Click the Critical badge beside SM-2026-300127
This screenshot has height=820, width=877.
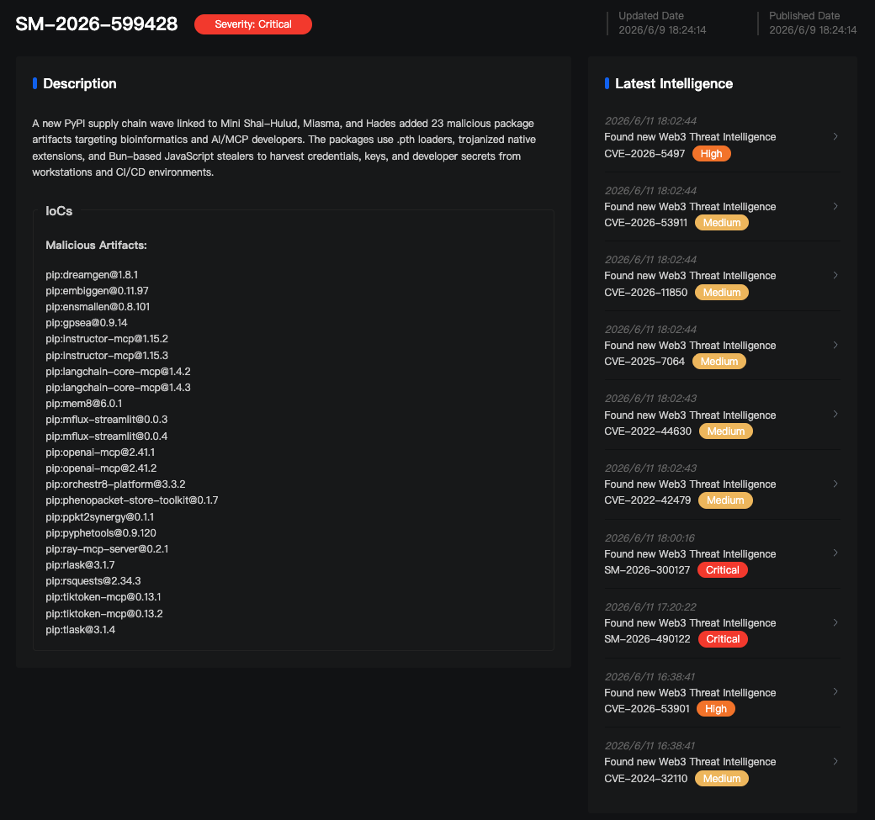tap(723, 570)
